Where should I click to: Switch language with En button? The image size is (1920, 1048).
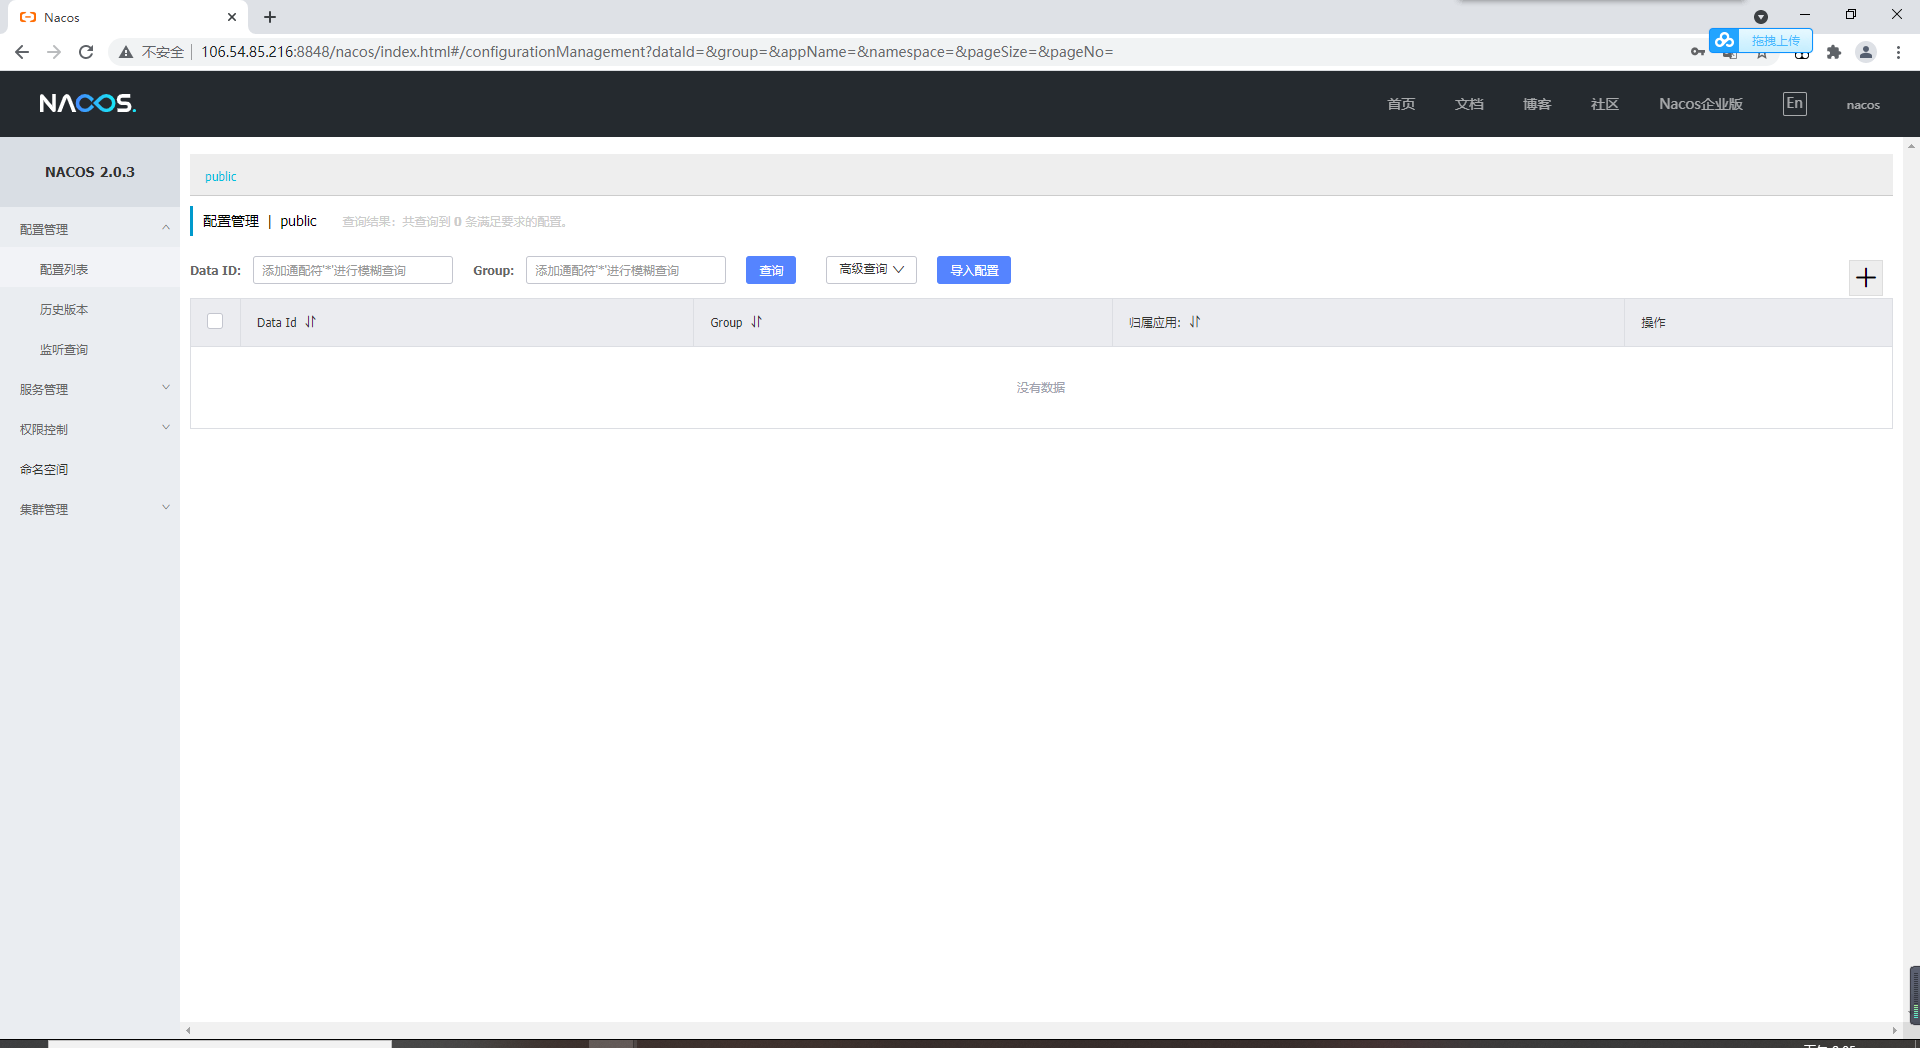1795,103
